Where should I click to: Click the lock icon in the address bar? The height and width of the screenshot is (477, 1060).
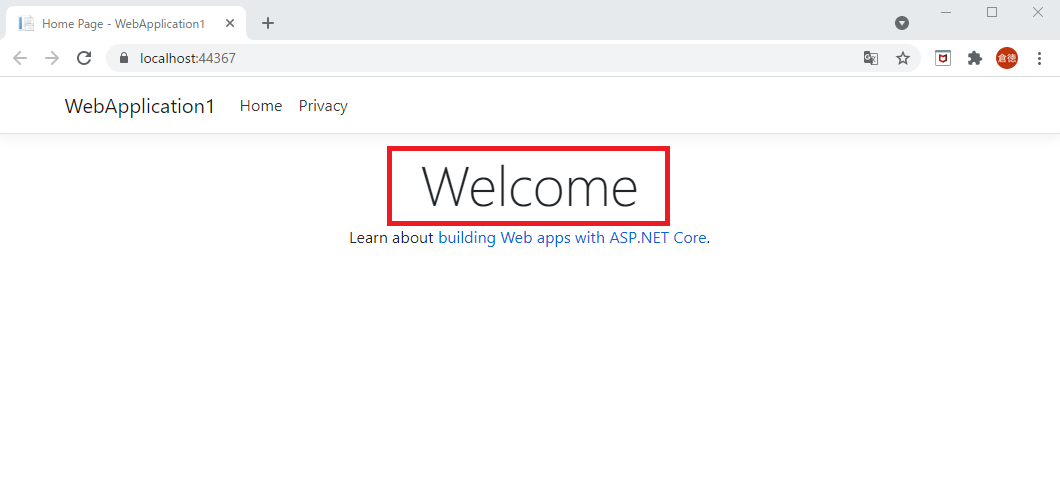(x=123, y=58)
